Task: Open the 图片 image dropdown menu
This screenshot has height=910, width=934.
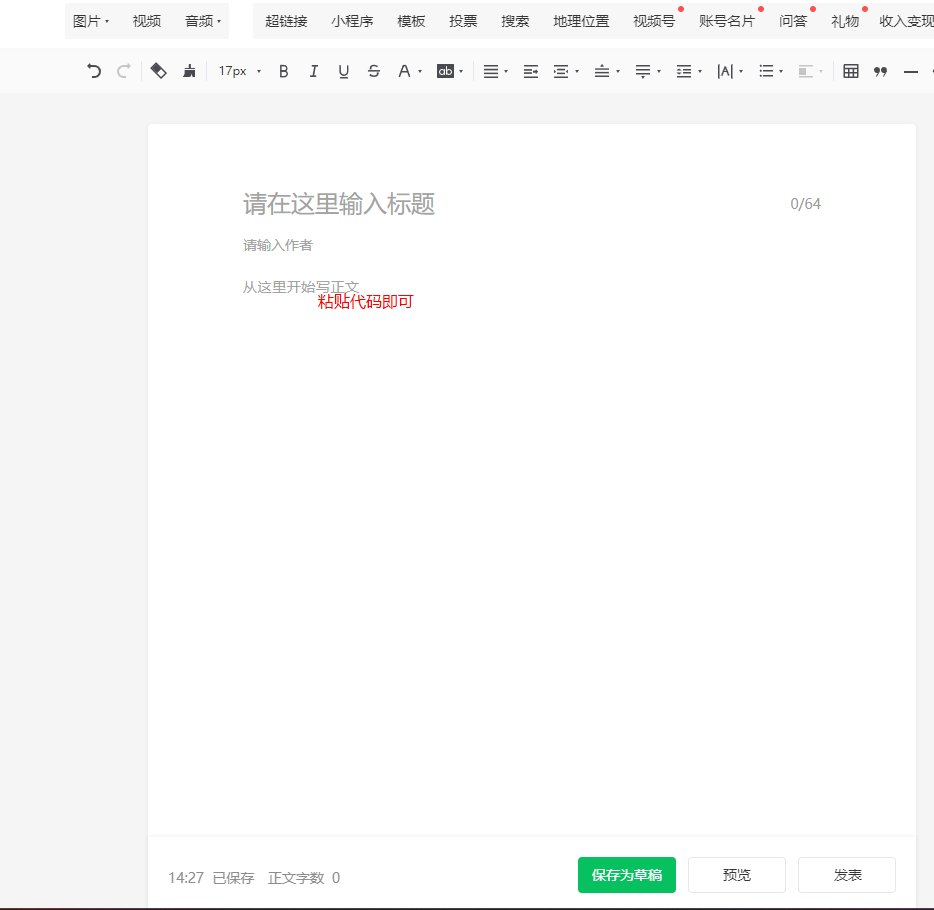Action: [x=91, y=21]
